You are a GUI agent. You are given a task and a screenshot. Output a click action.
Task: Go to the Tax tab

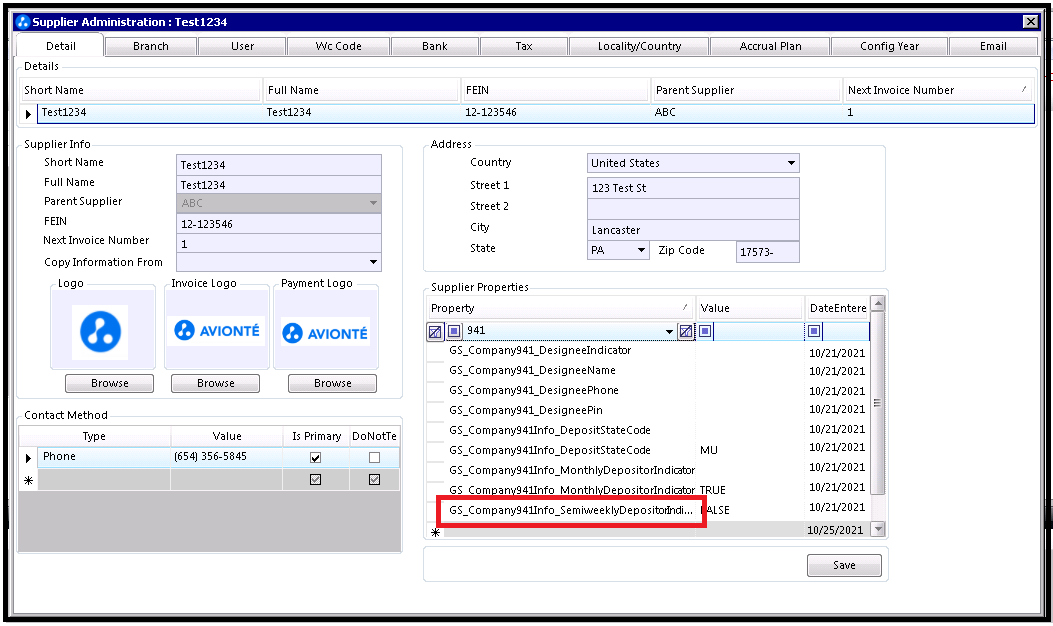coord(524,46)
